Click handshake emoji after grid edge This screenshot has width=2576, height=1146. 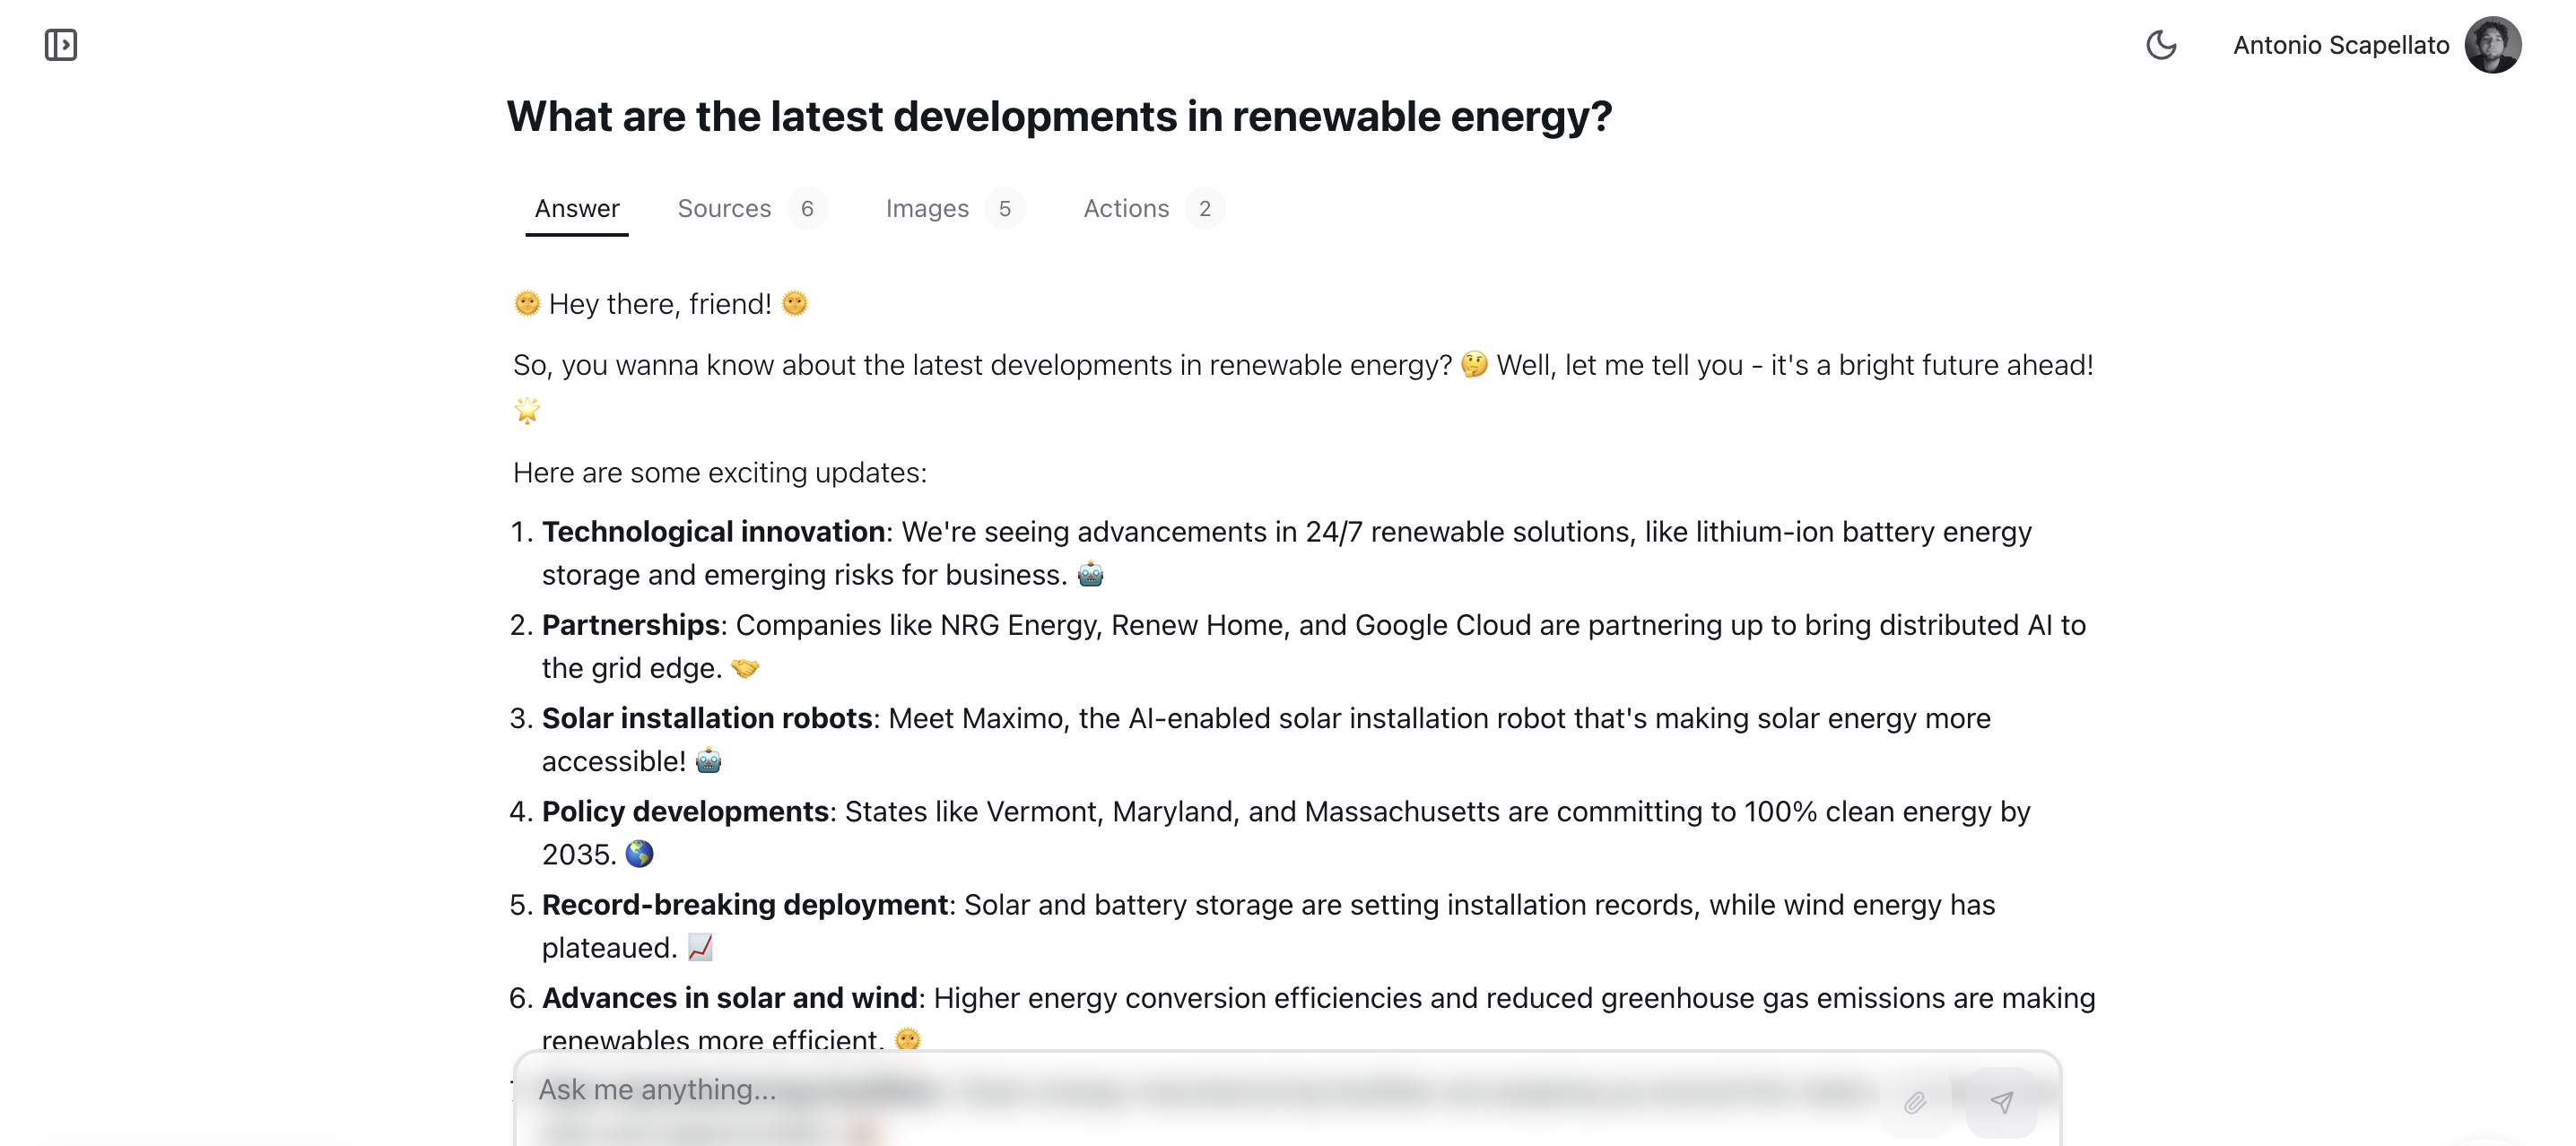click(x=745, y=667)
